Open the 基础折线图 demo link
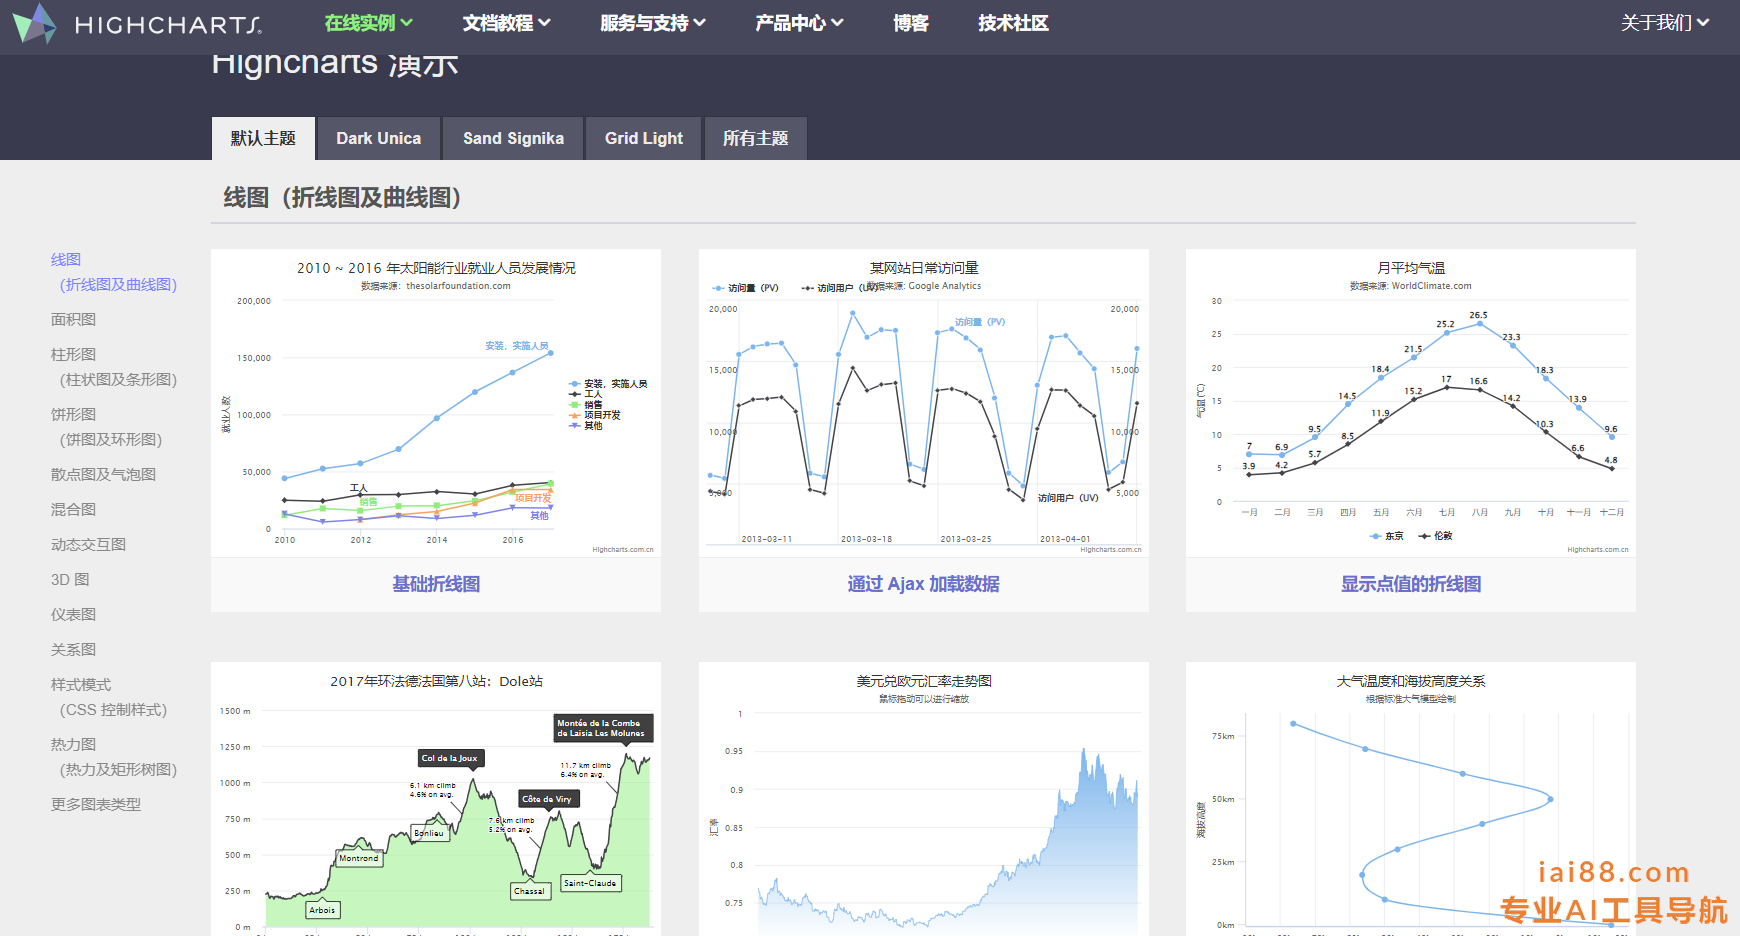Screen dimensions: 1740x936 pos(436,584)
